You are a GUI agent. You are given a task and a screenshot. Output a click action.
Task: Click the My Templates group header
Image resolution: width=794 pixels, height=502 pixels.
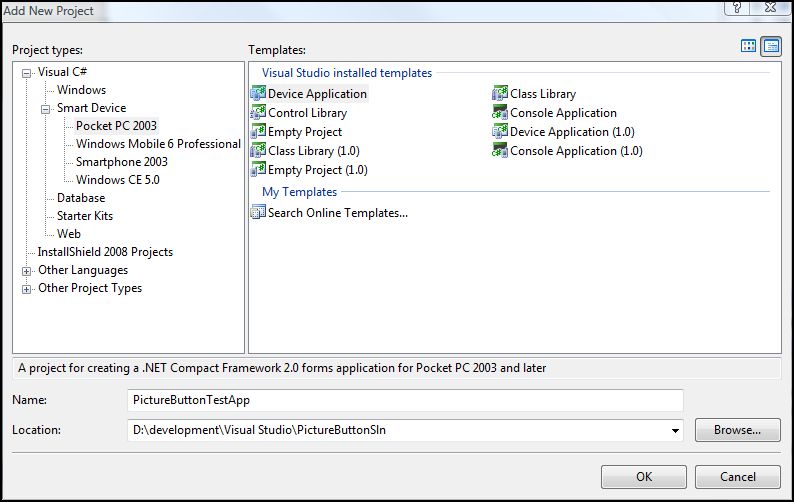pyautogui.click(x=299, y=192)
